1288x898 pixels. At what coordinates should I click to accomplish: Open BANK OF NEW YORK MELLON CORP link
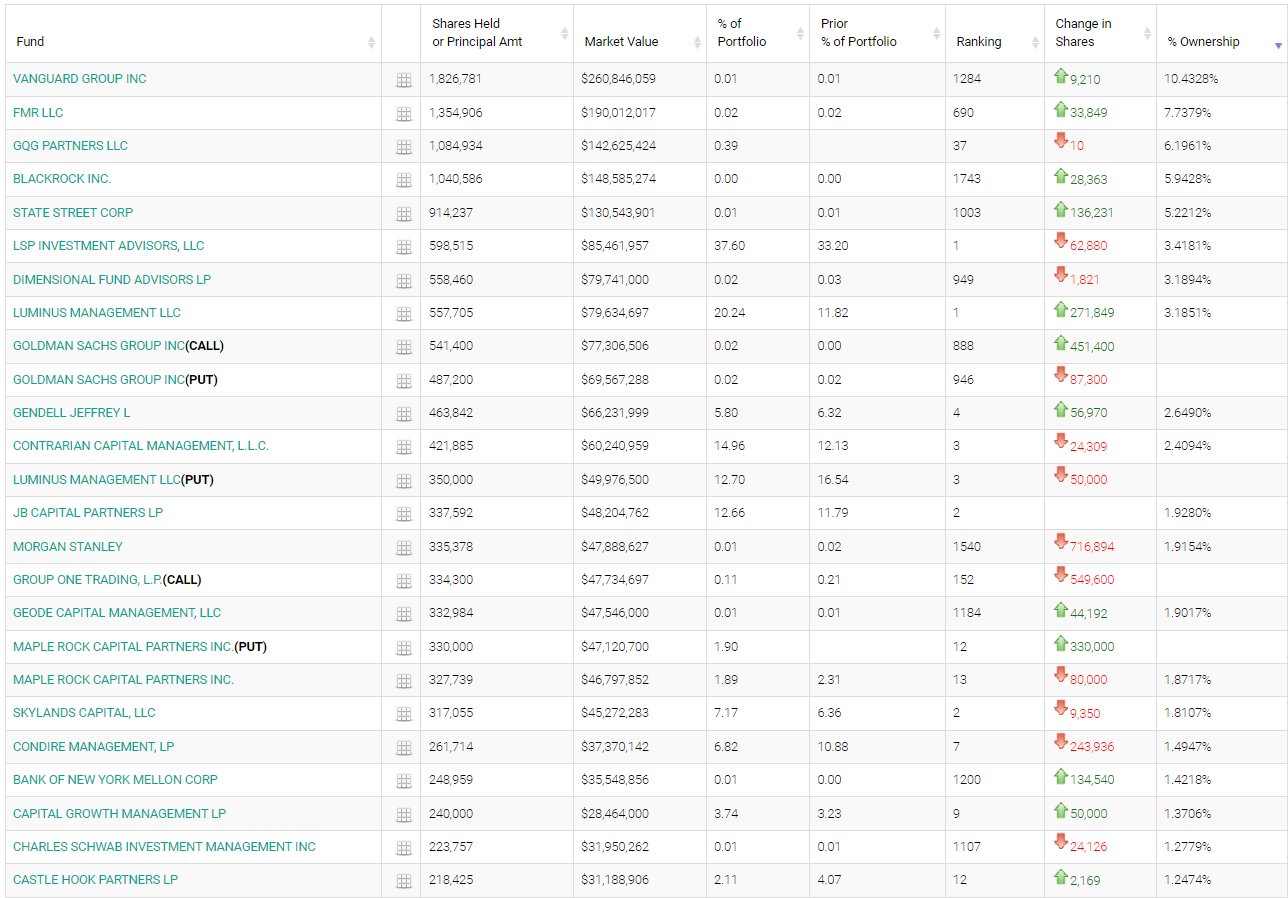click(116, 780)
